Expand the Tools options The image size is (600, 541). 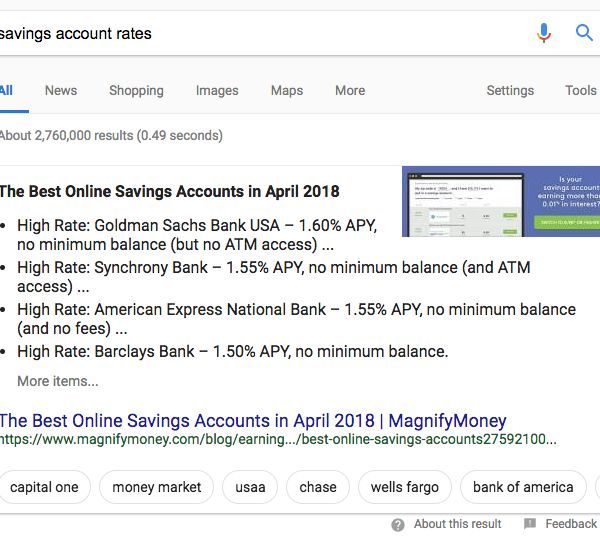tap(580, 90)
